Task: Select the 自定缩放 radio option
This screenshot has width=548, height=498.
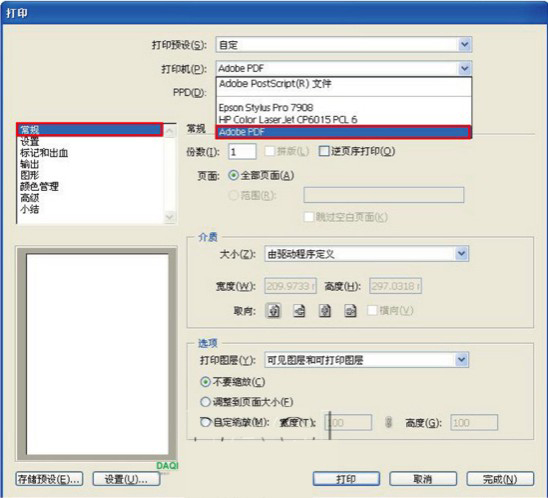Action: click(x=205, y=422)
